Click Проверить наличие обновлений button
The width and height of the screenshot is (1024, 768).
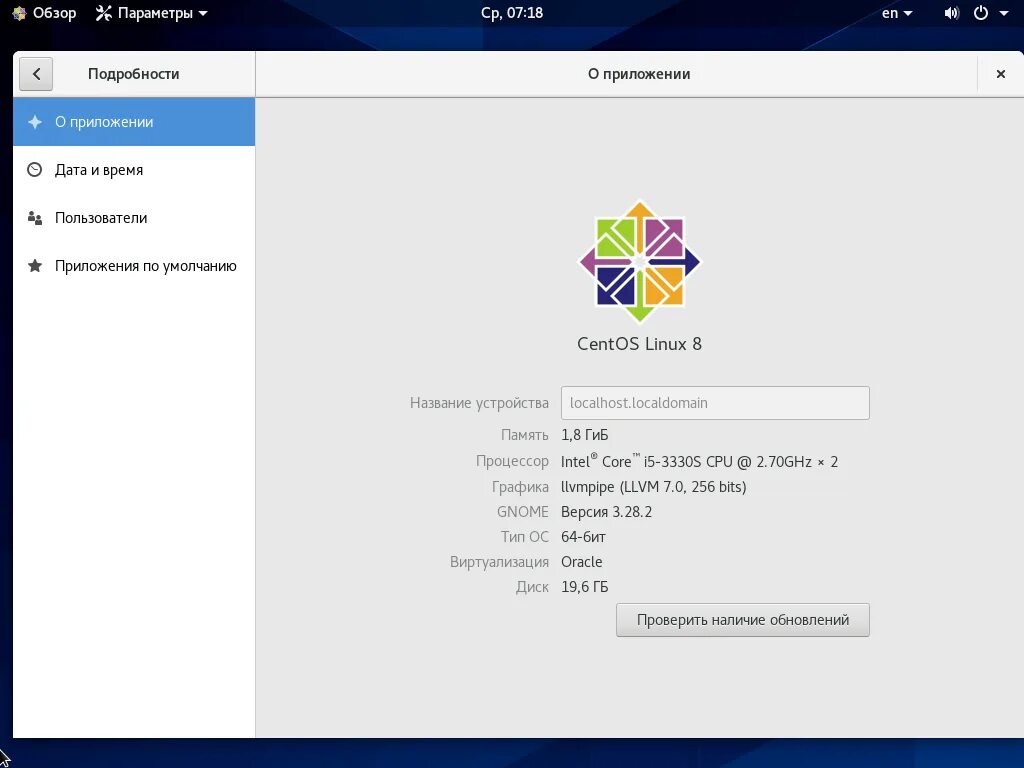point(743,620)
